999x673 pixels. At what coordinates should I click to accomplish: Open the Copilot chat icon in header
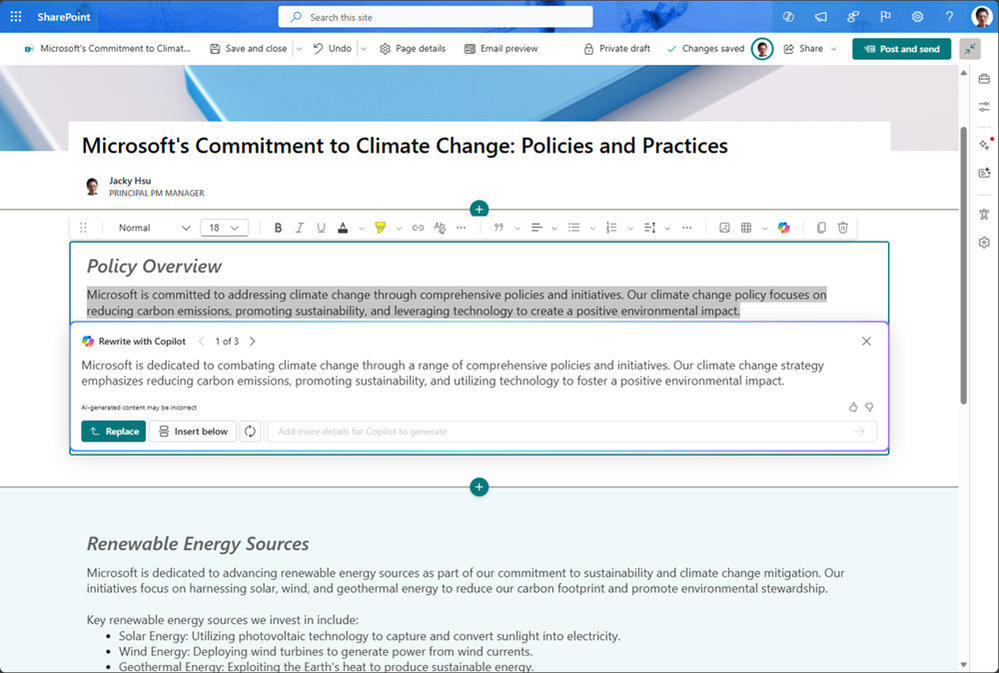788,17
